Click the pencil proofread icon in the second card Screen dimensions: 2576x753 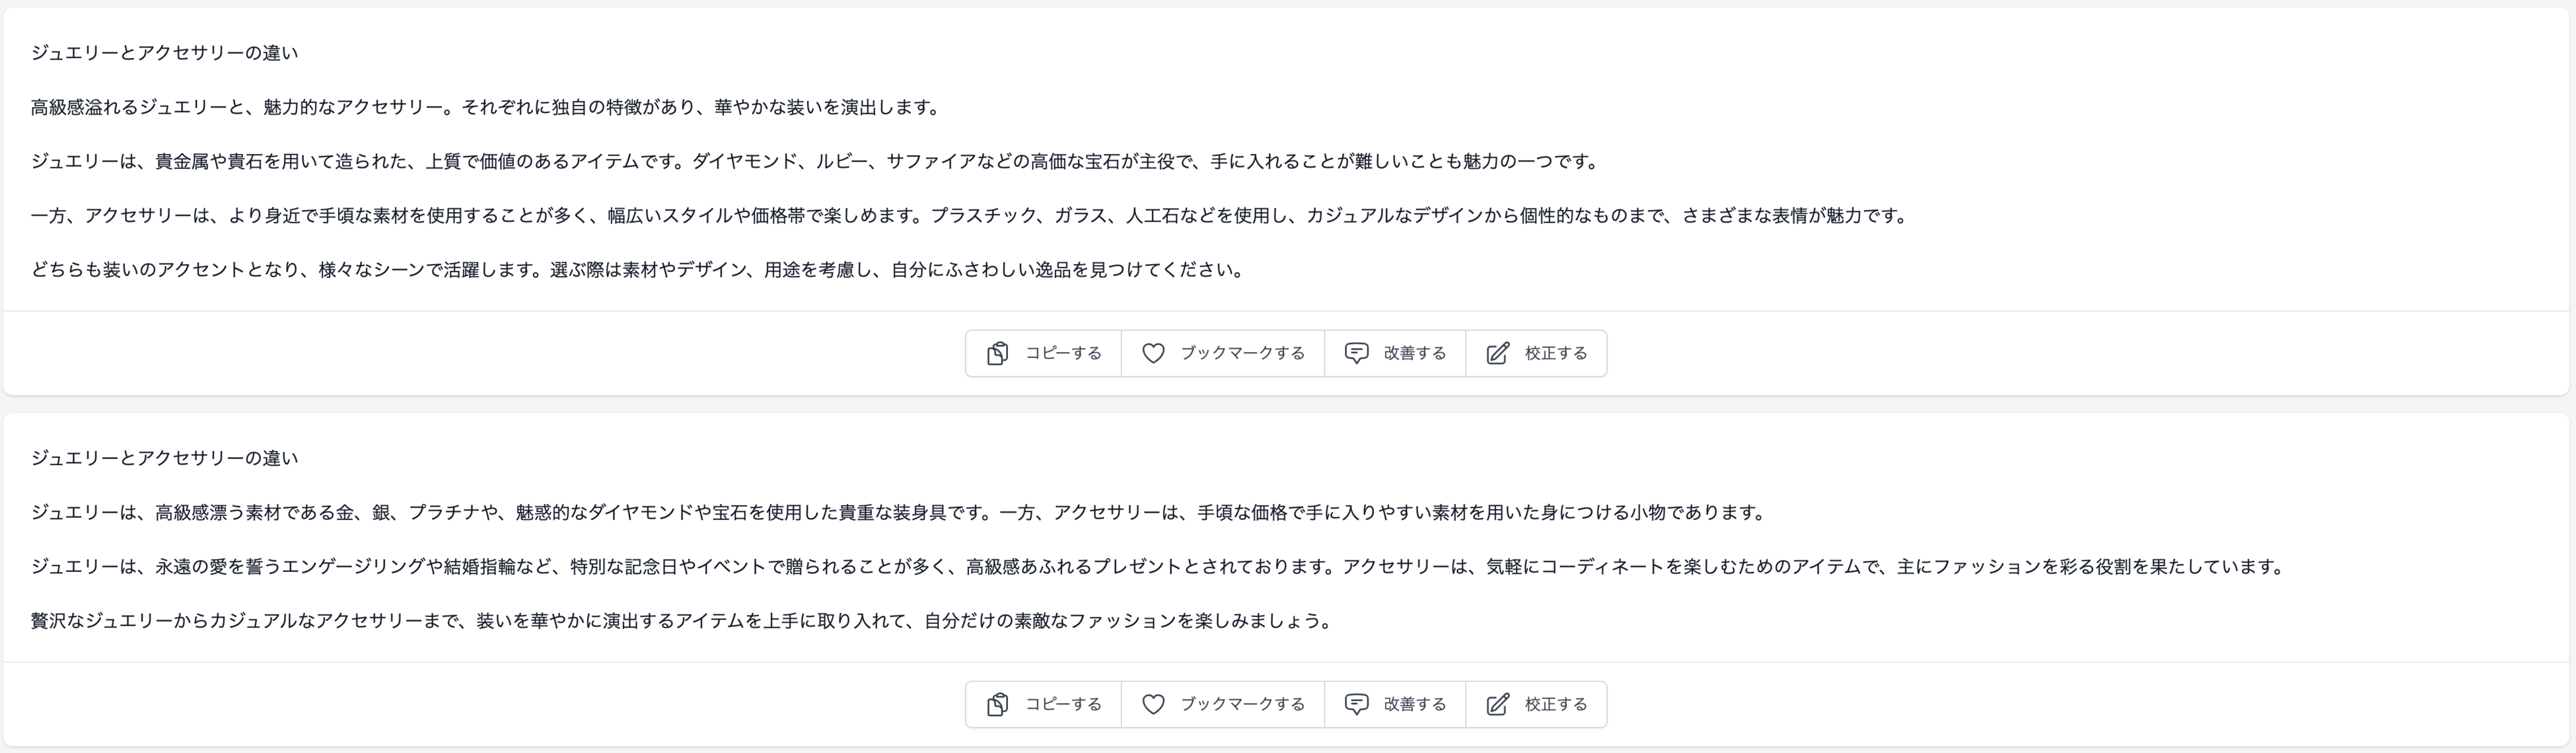[x=1497, y=705]
